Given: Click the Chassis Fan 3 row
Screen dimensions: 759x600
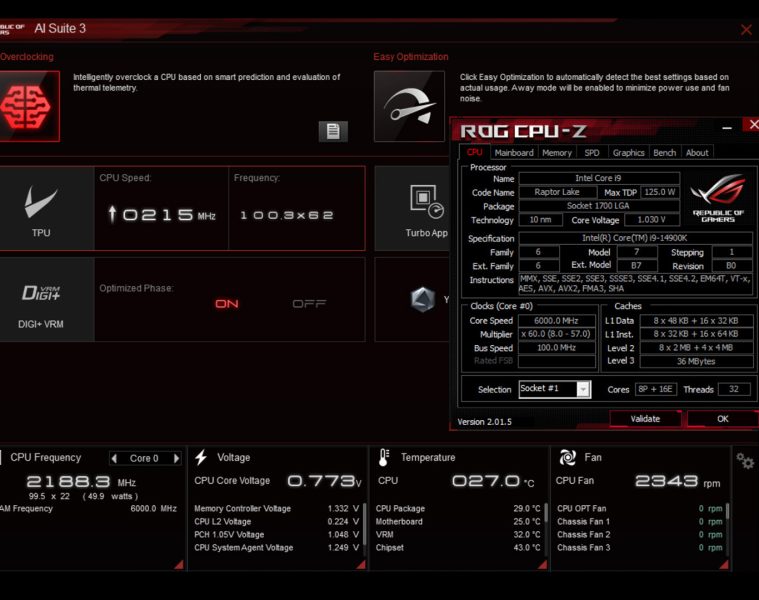Looking at the screenshot, I should [x=639, y=548].
